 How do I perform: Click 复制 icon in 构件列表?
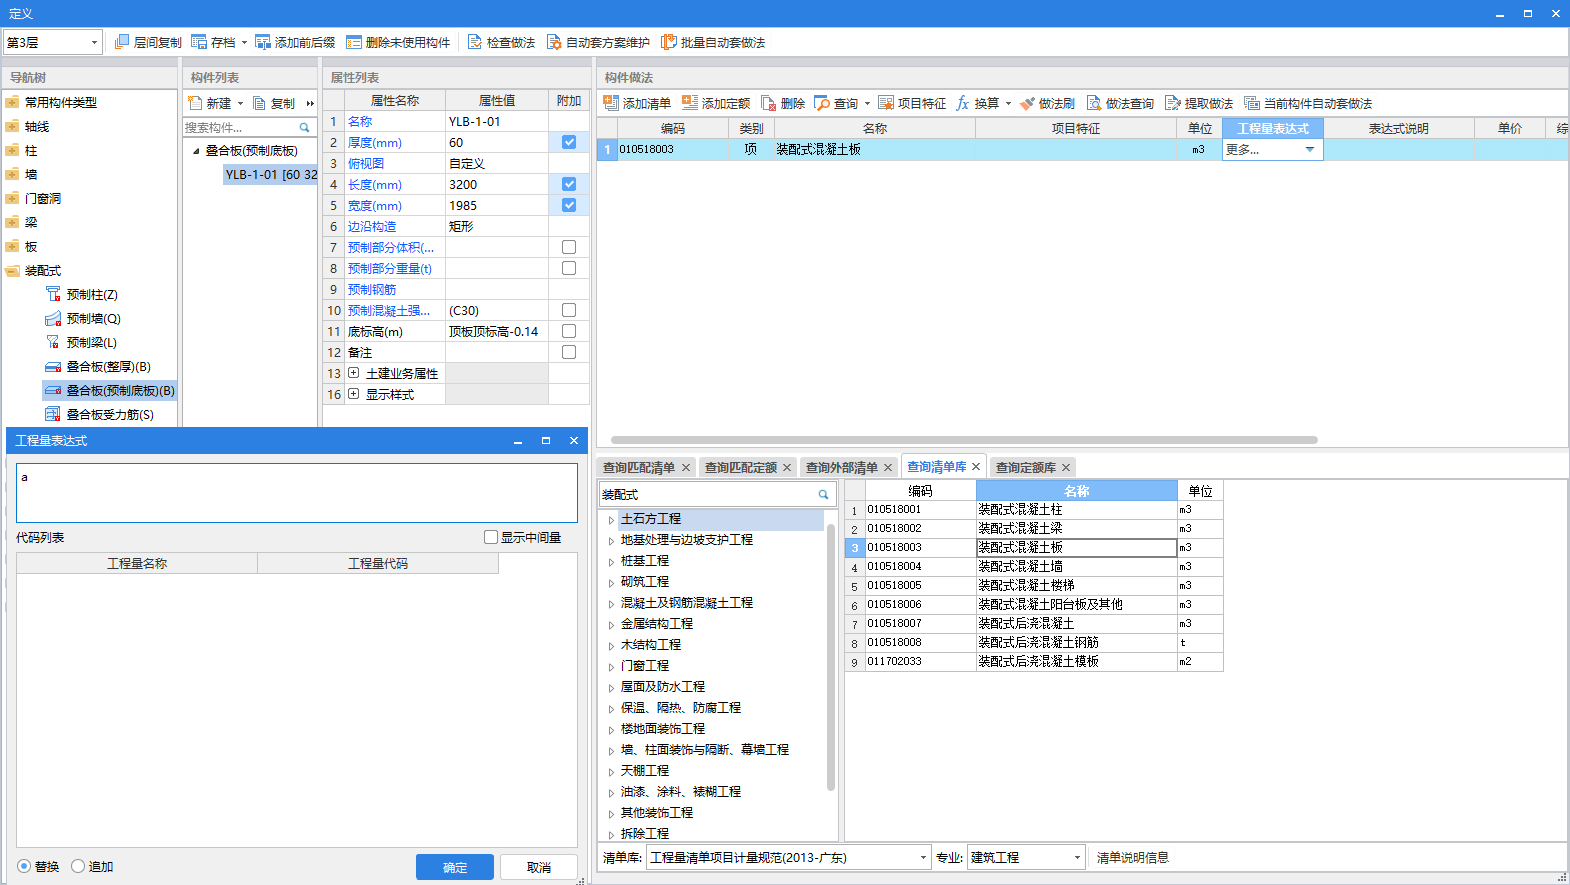[x=259, y=103]
